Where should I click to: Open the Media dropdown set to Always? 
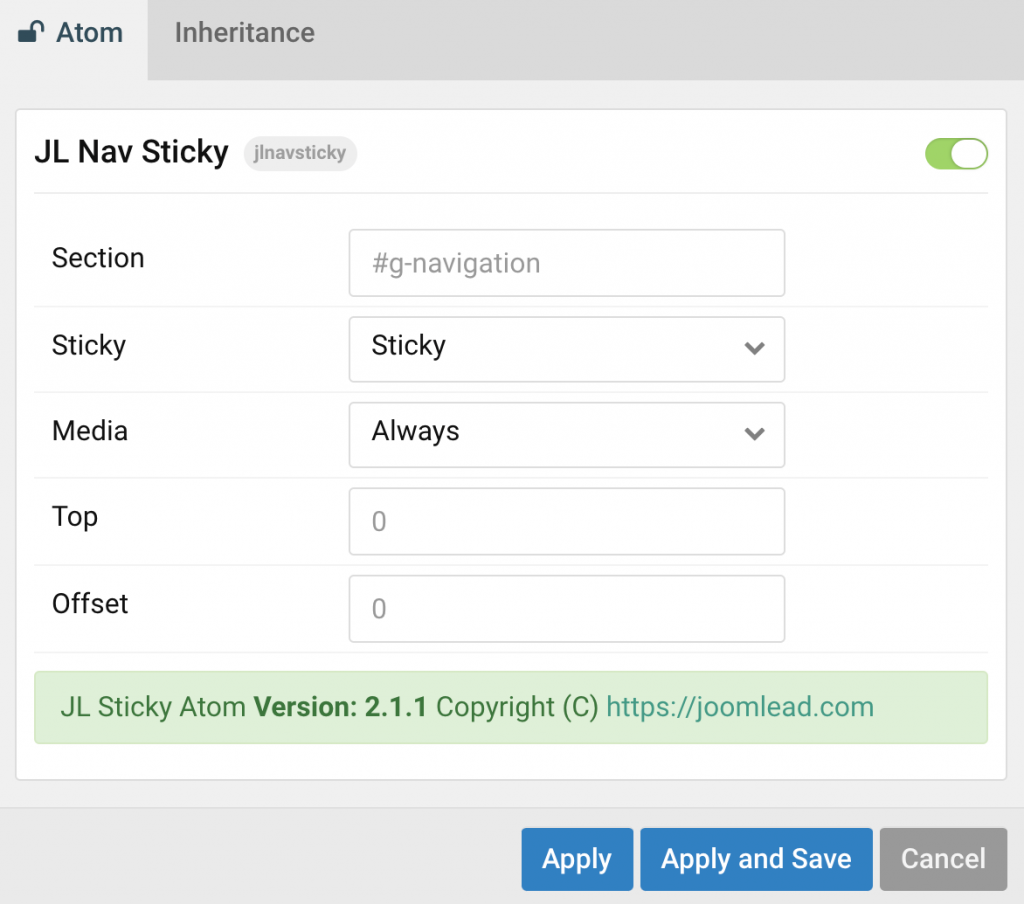coord(566,435)
